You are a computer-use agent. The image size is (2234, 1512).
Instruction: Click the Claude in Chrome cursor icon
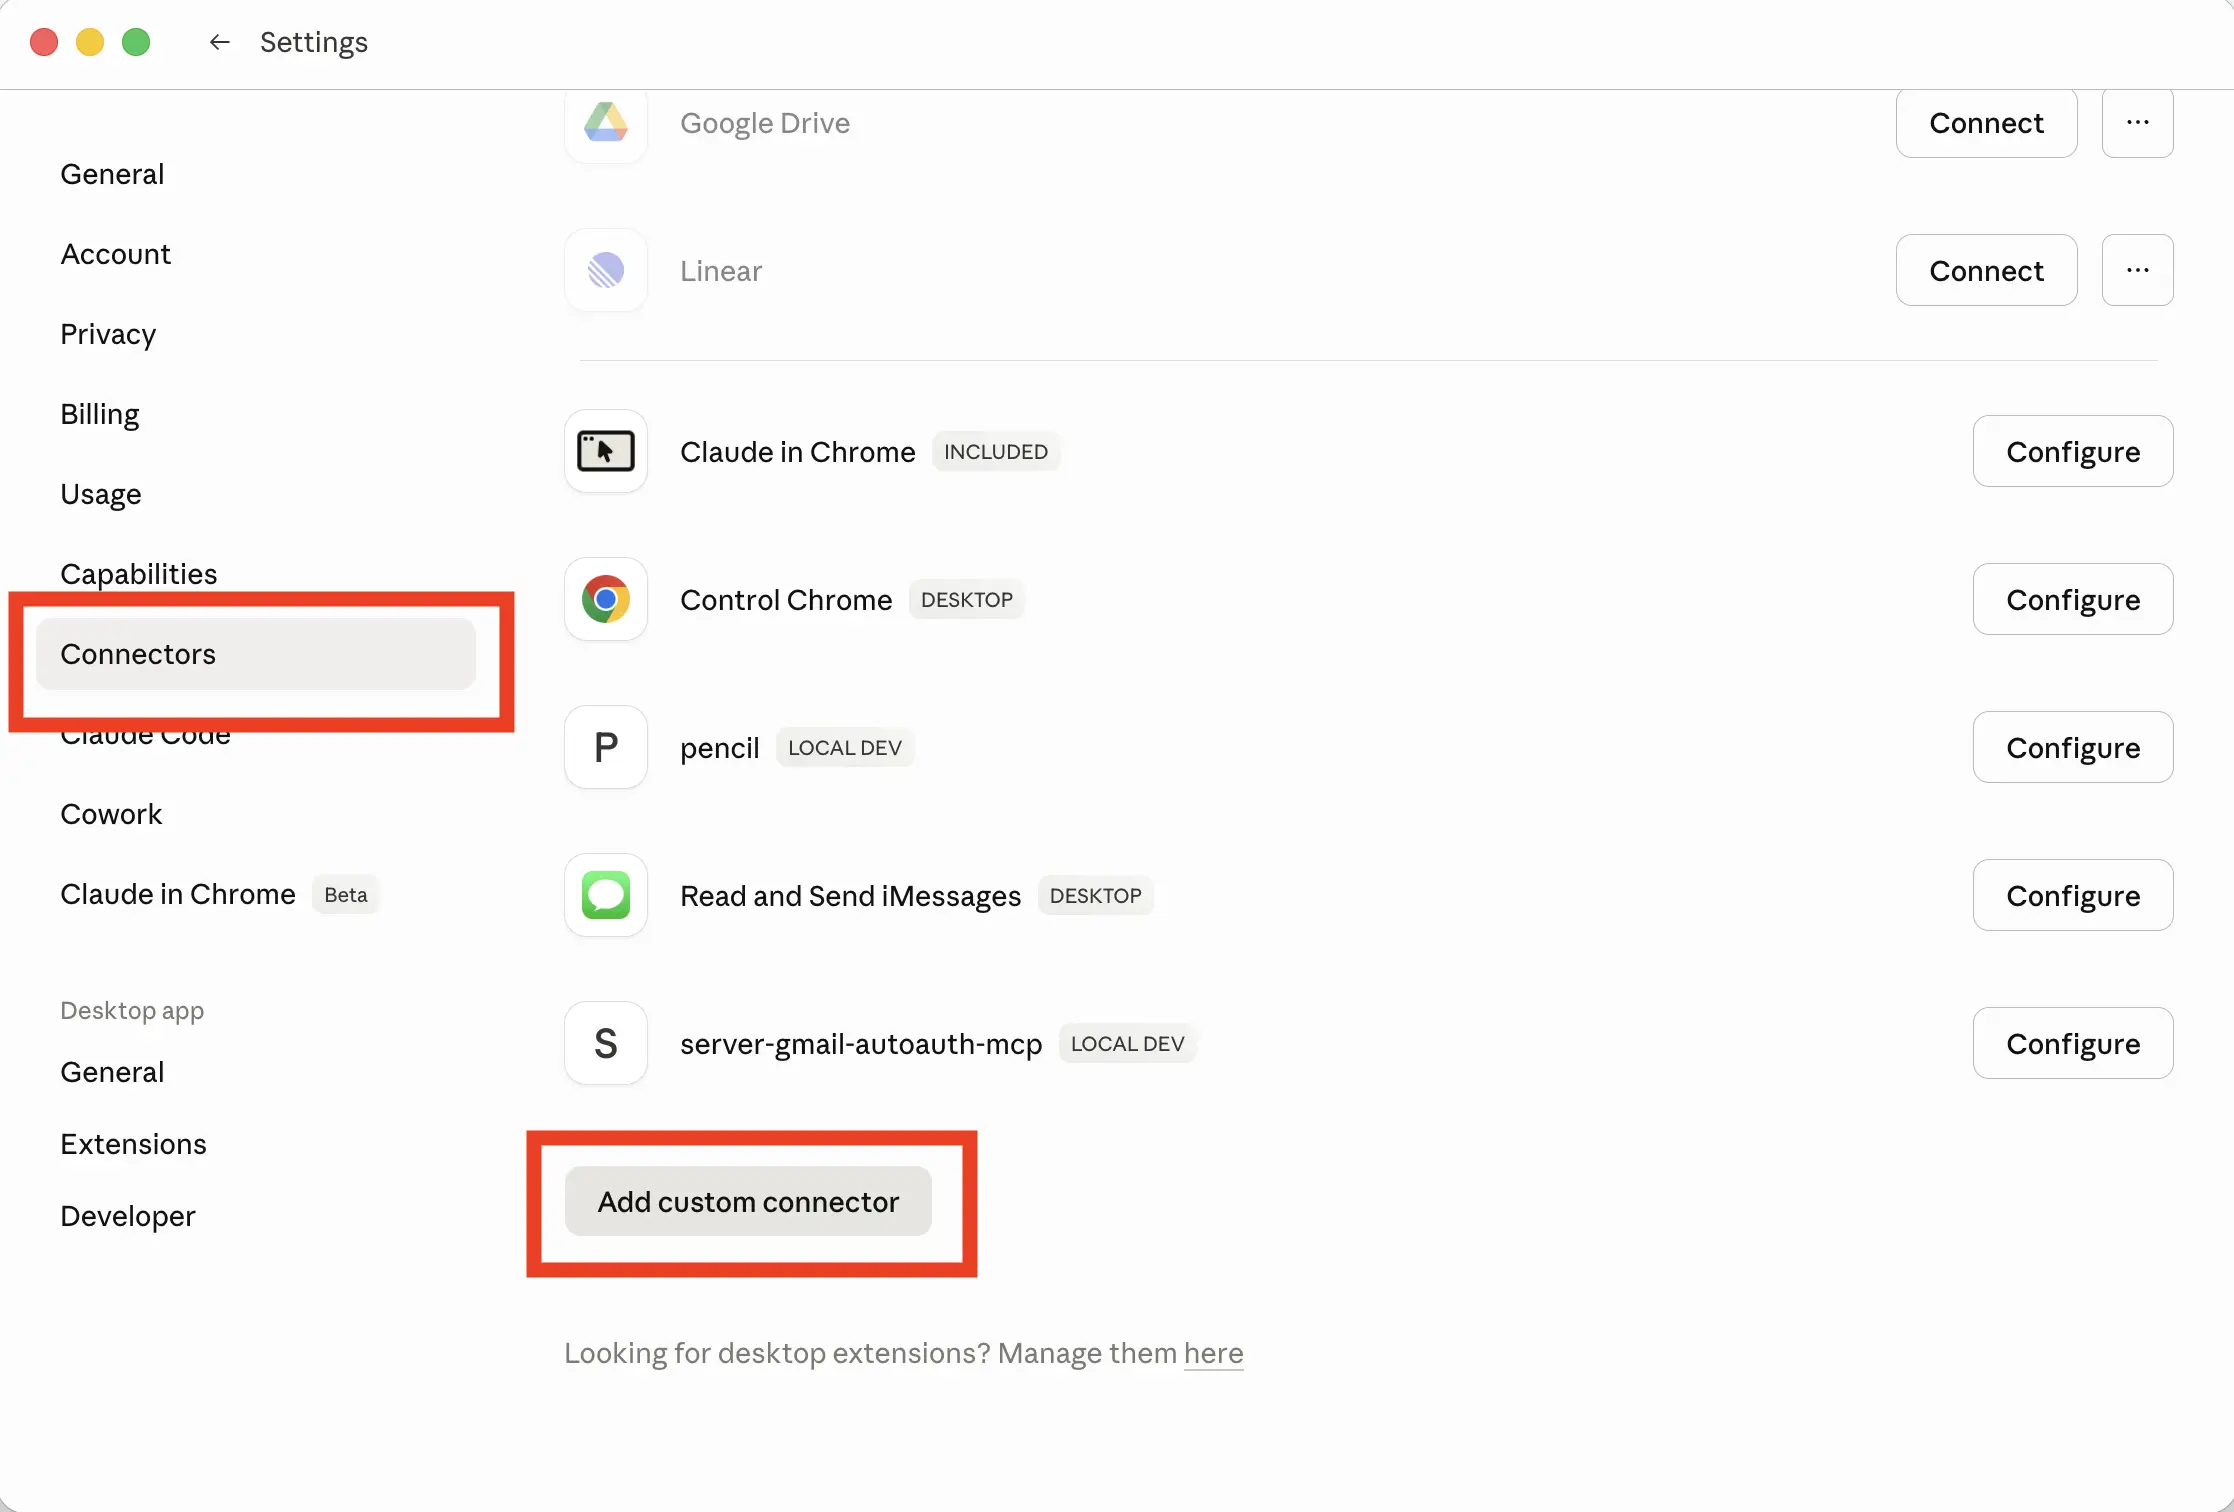tap(605, 451)
